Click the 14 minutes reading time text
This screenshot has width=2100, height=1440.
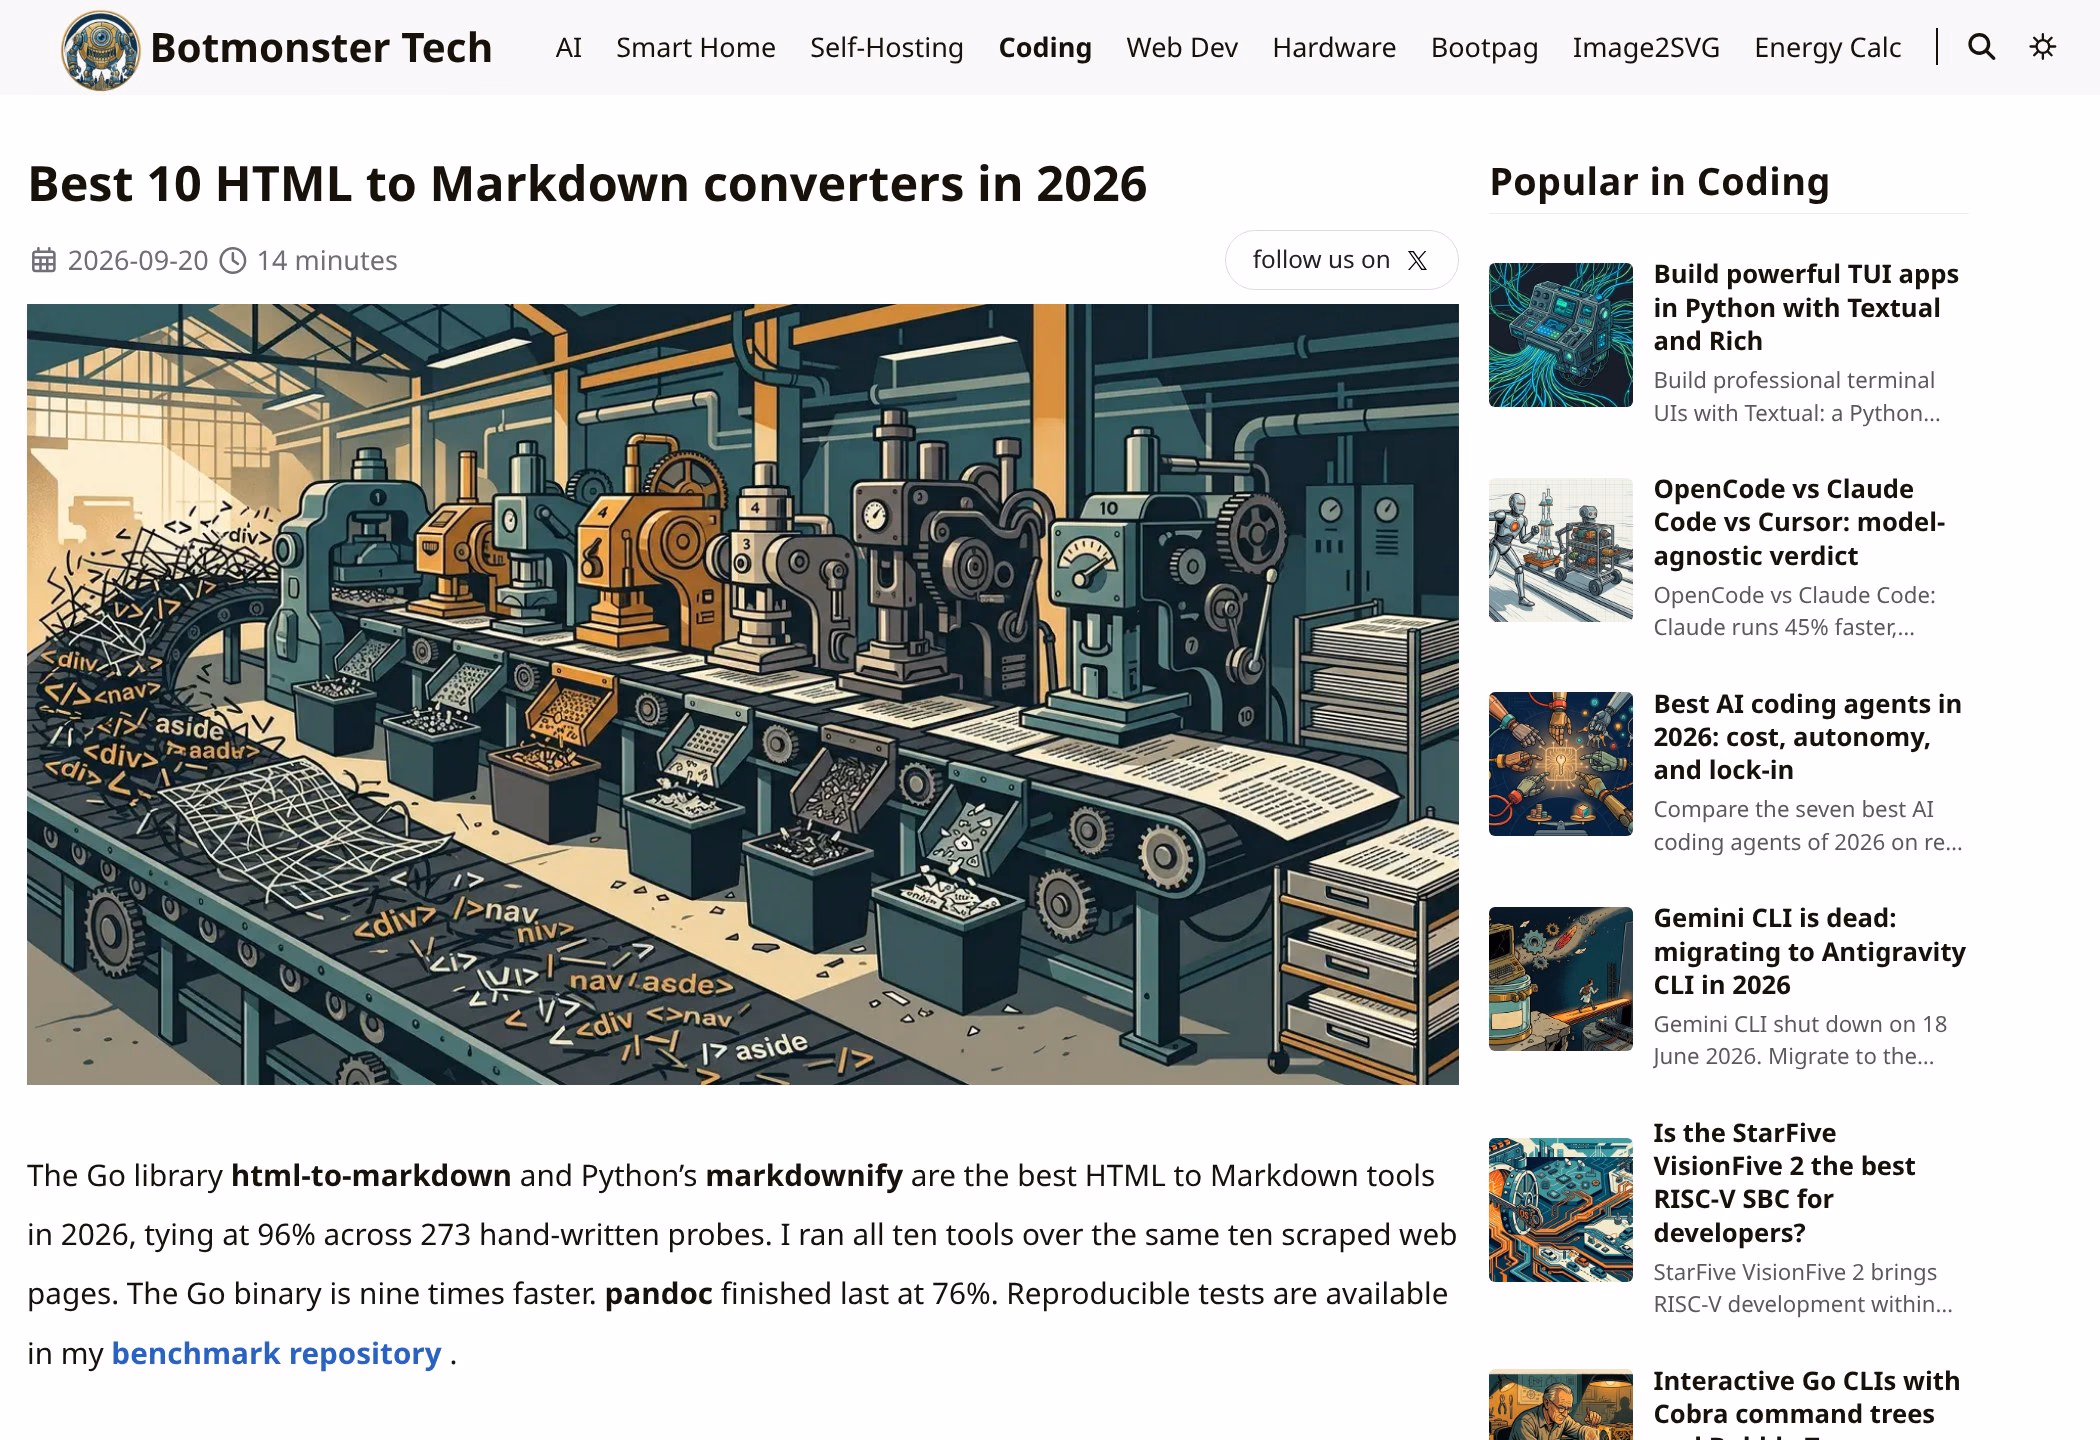click(x=327, y=261)
